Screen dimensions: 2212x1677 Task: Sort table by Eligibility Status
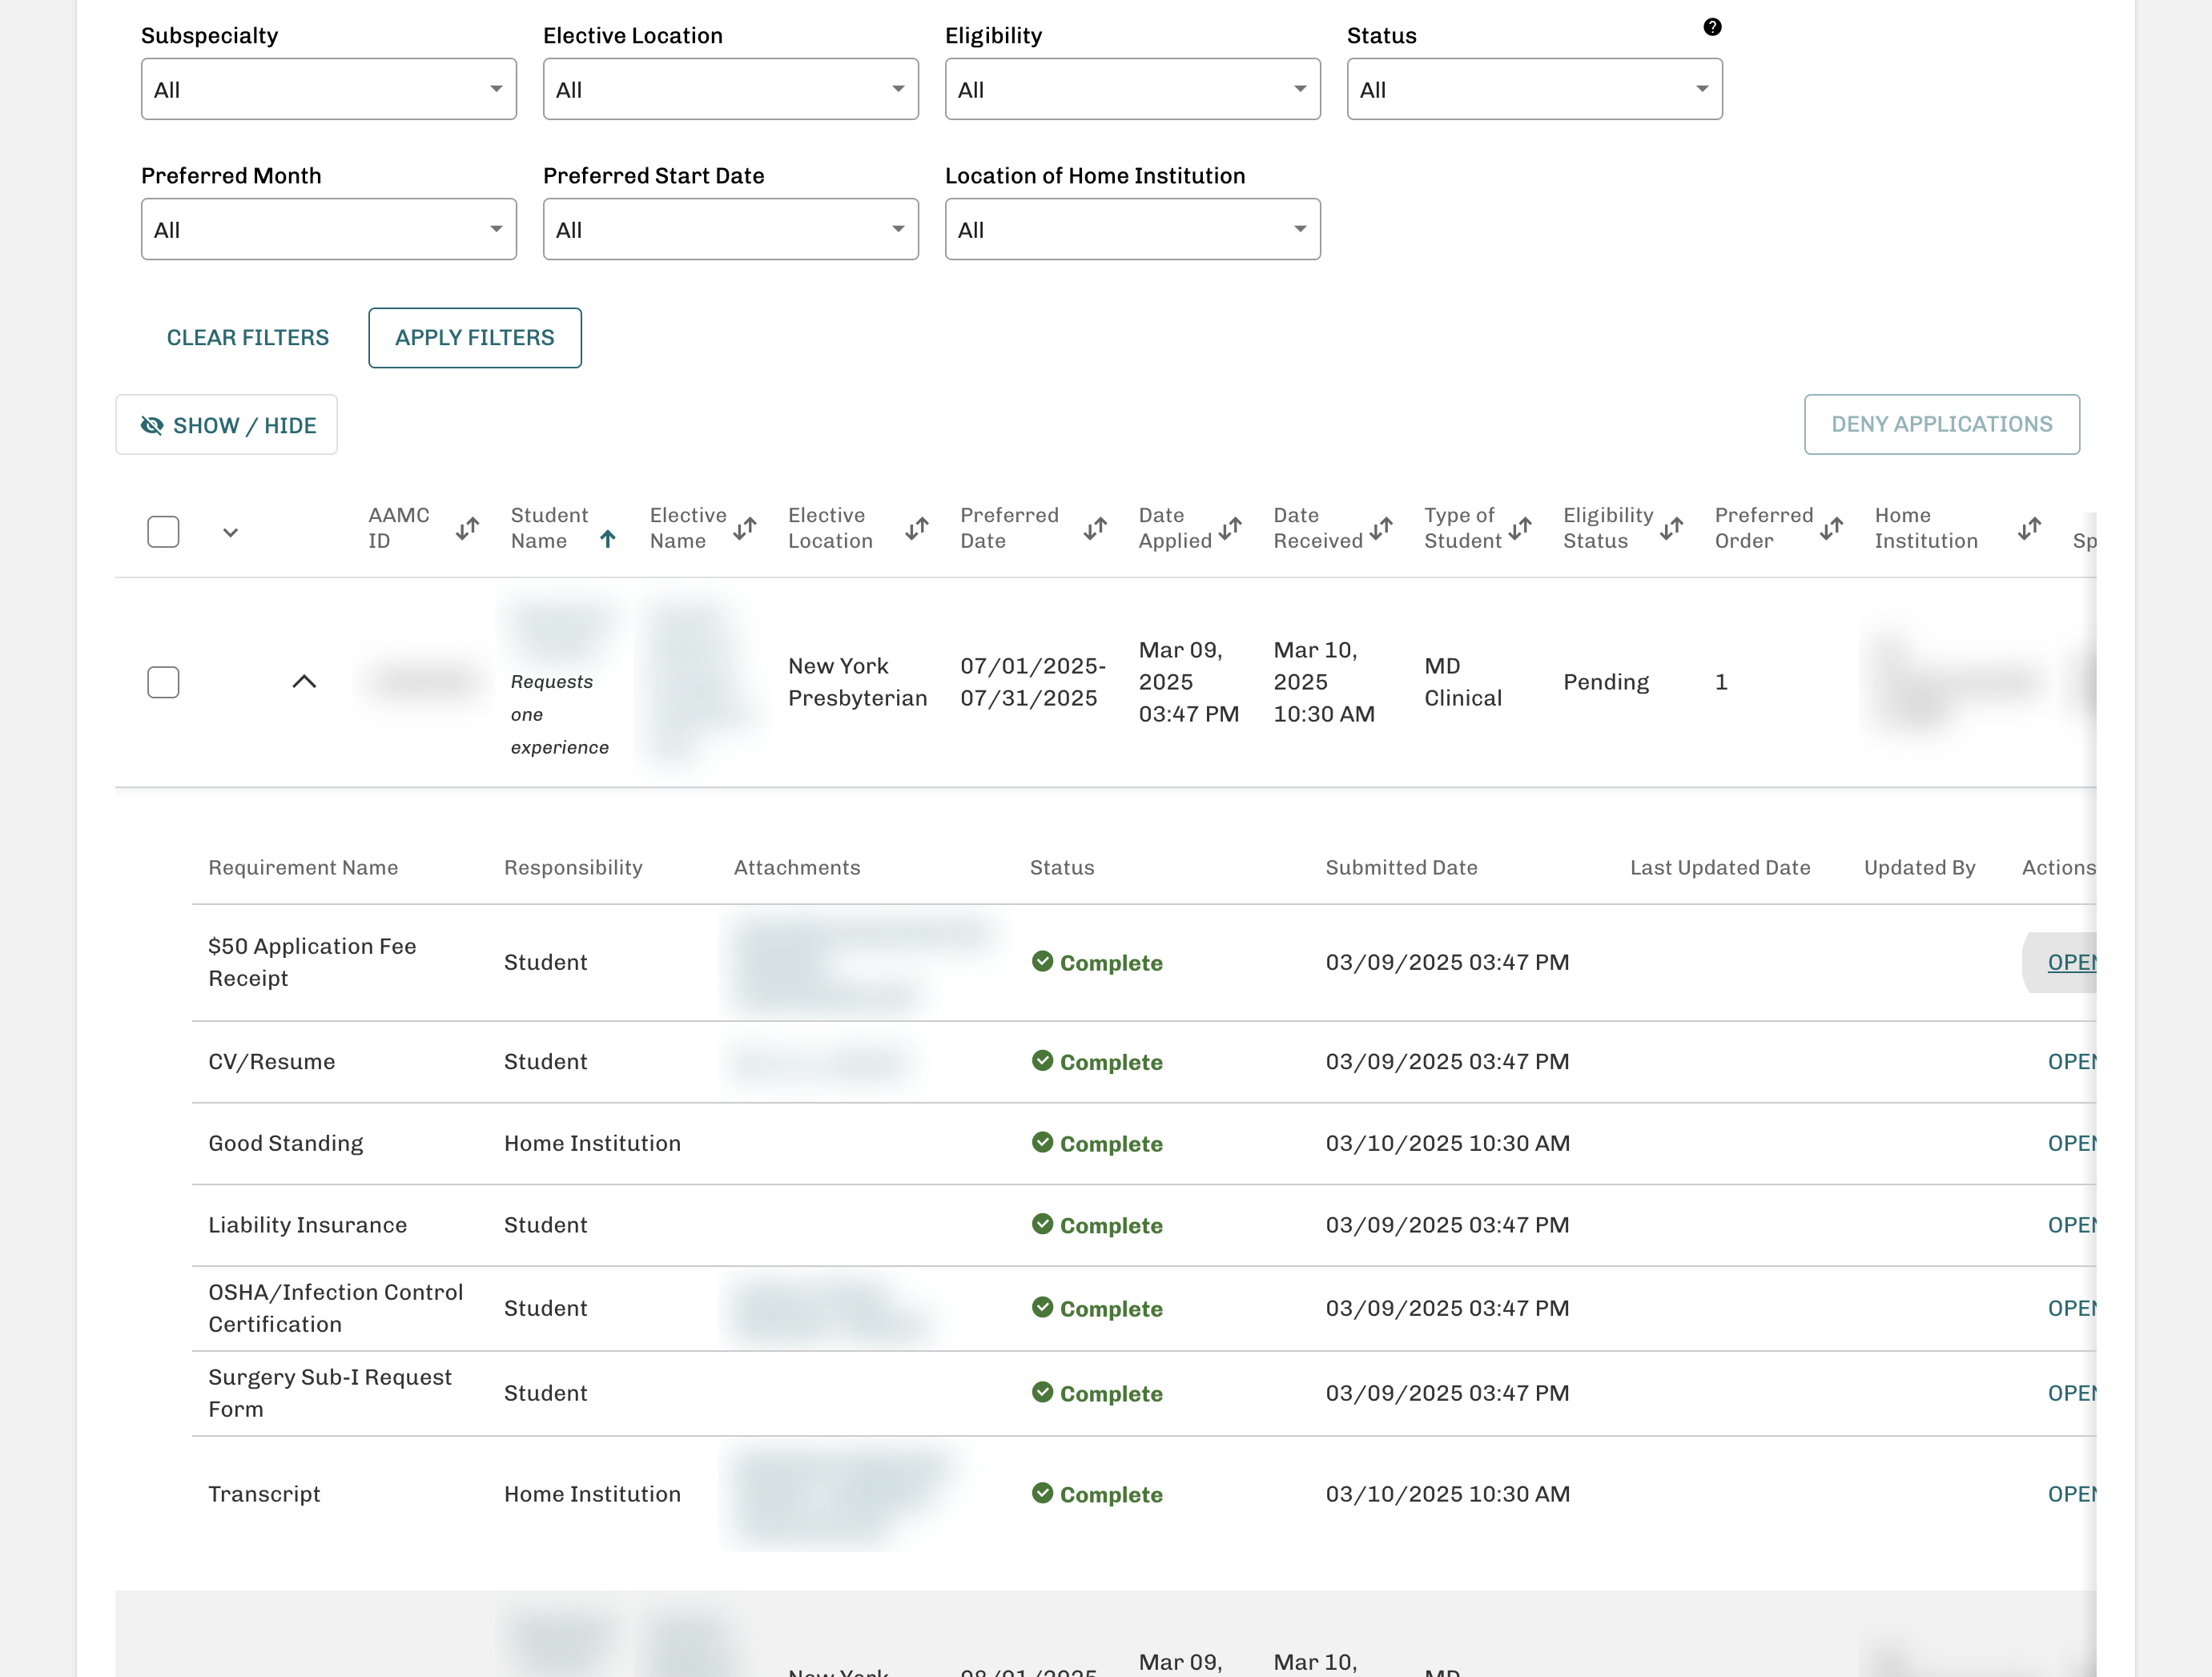tap(1671, 528)
